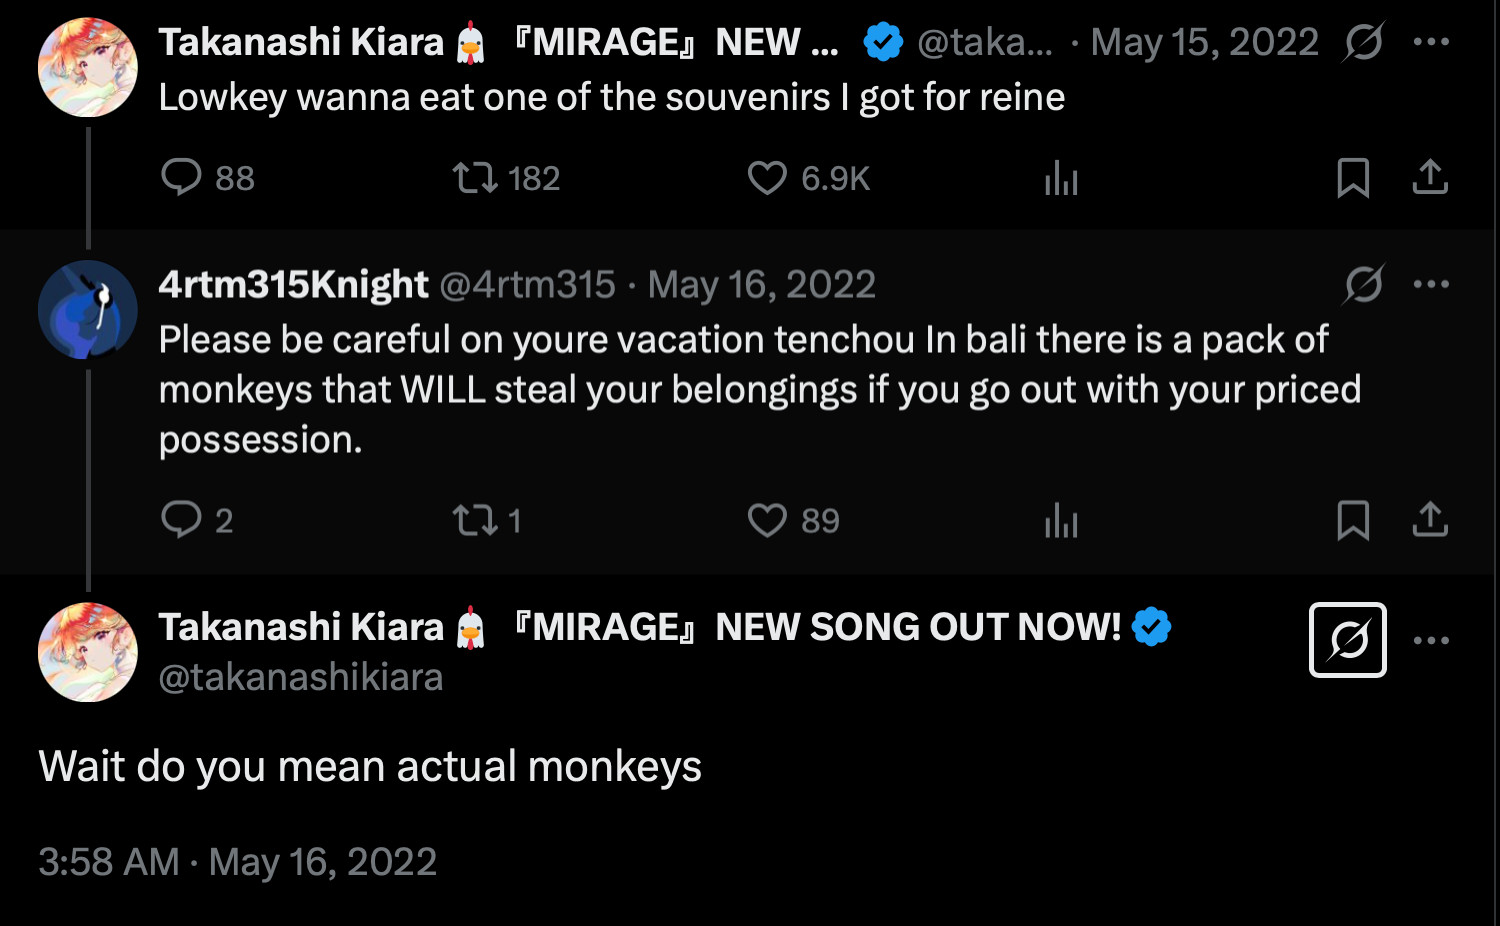Repost 4rtm315Knight's tweet about Bali monkeys
The height and width of the screenshot is (926, 1500).
tap(474, 520)
